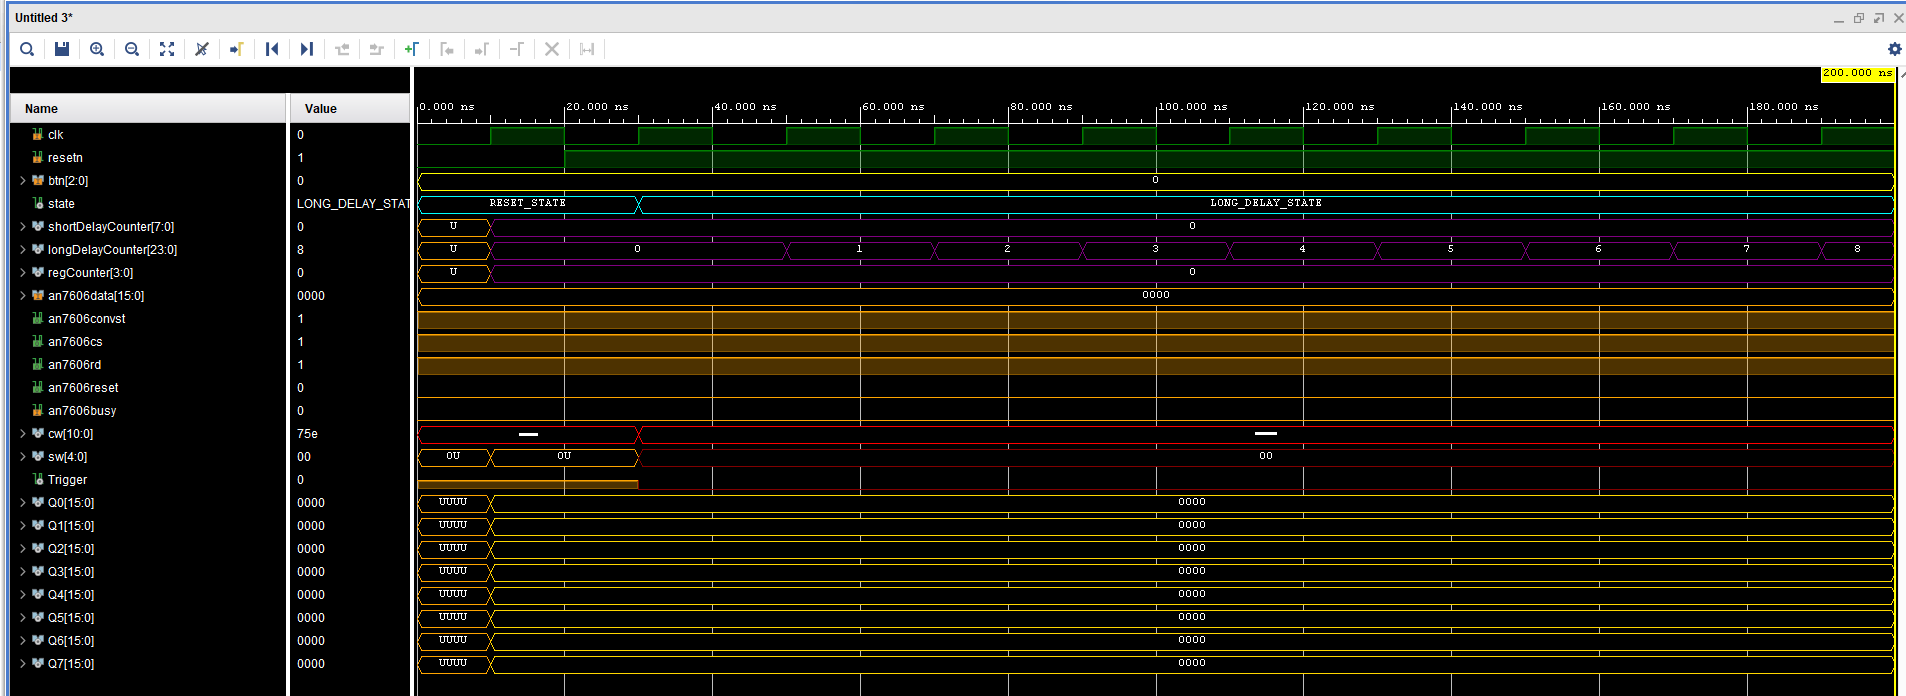Open waveform settings via the gear icon

click(x=1894, y=49)
